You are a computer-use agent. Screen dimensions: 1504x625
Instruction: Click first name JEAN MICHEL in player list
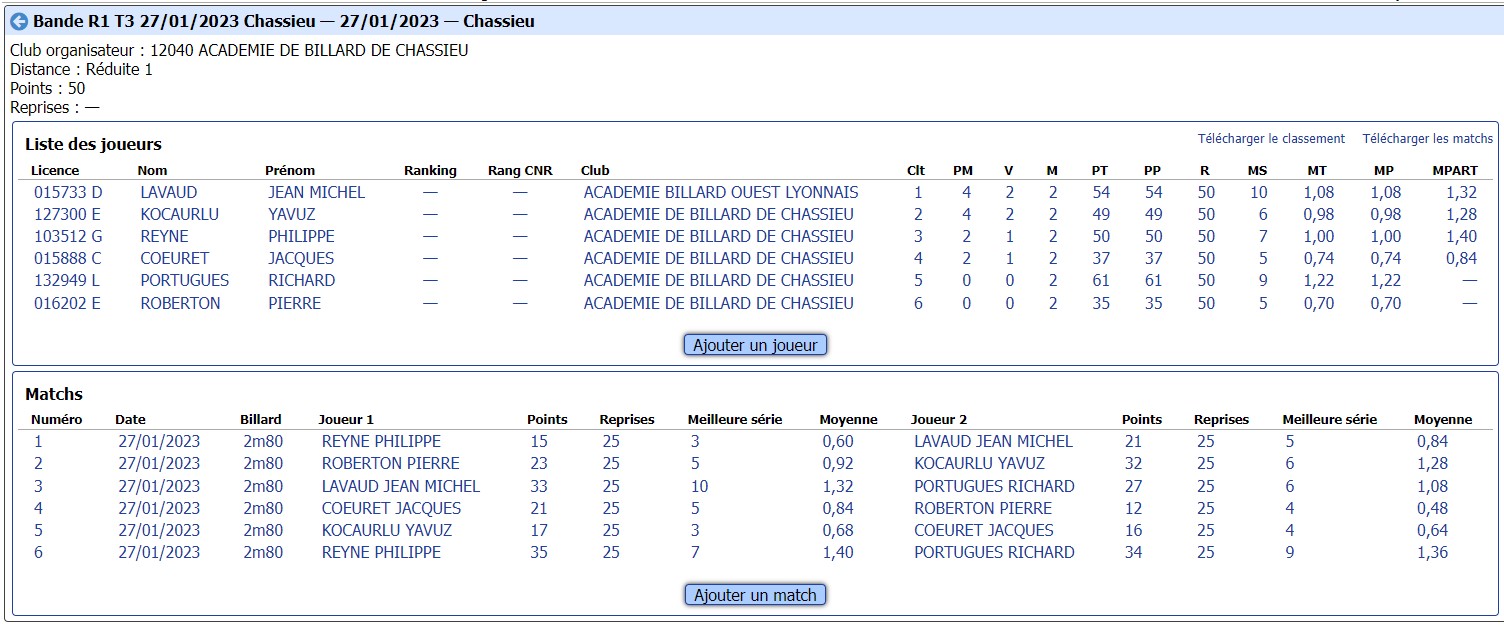pos(317,192)
